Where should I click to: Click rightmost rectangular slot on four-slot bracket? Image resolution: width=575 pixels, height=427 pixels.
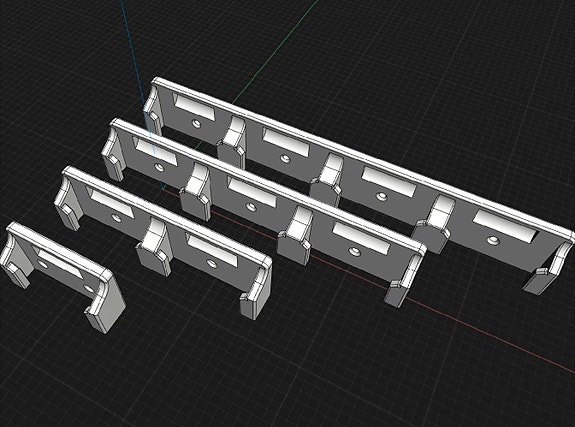pos(504,226)
